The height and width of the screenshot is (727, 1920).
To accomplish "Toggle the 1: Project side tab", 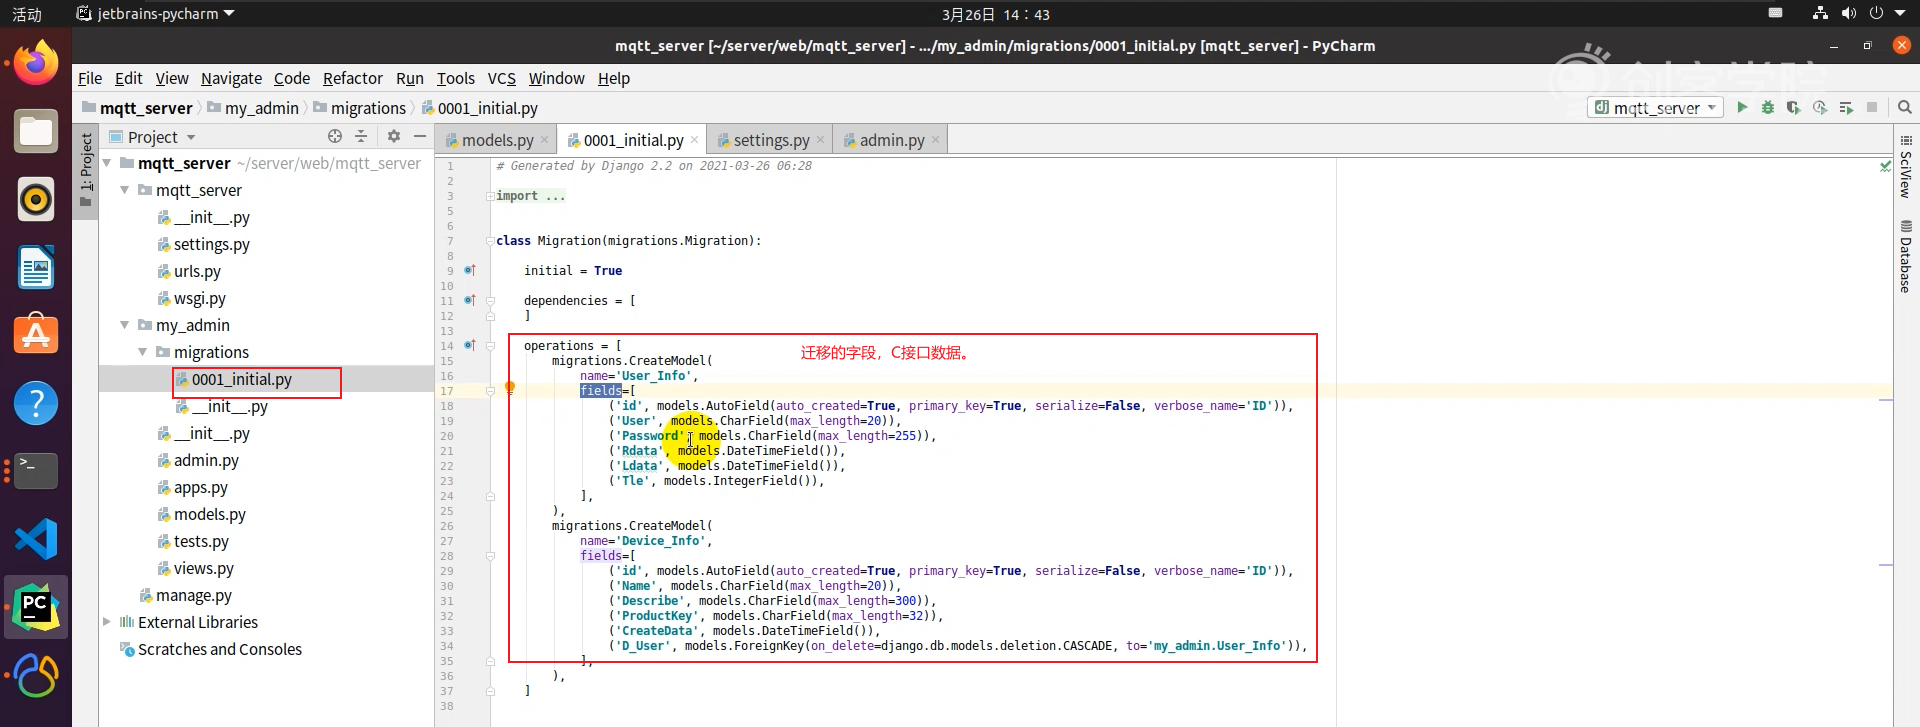I will coord(86,170).
